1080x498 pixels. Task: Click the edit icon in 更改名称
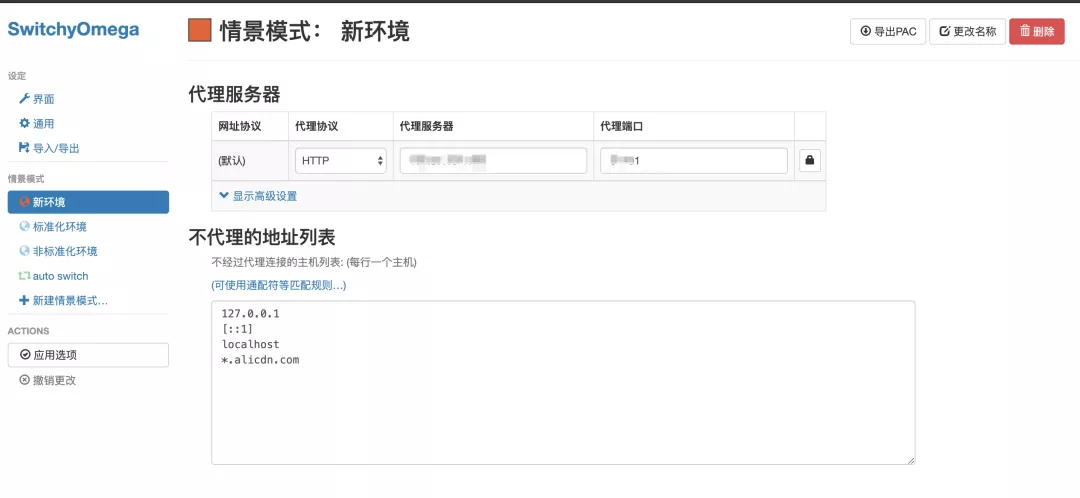pos(945,31)
